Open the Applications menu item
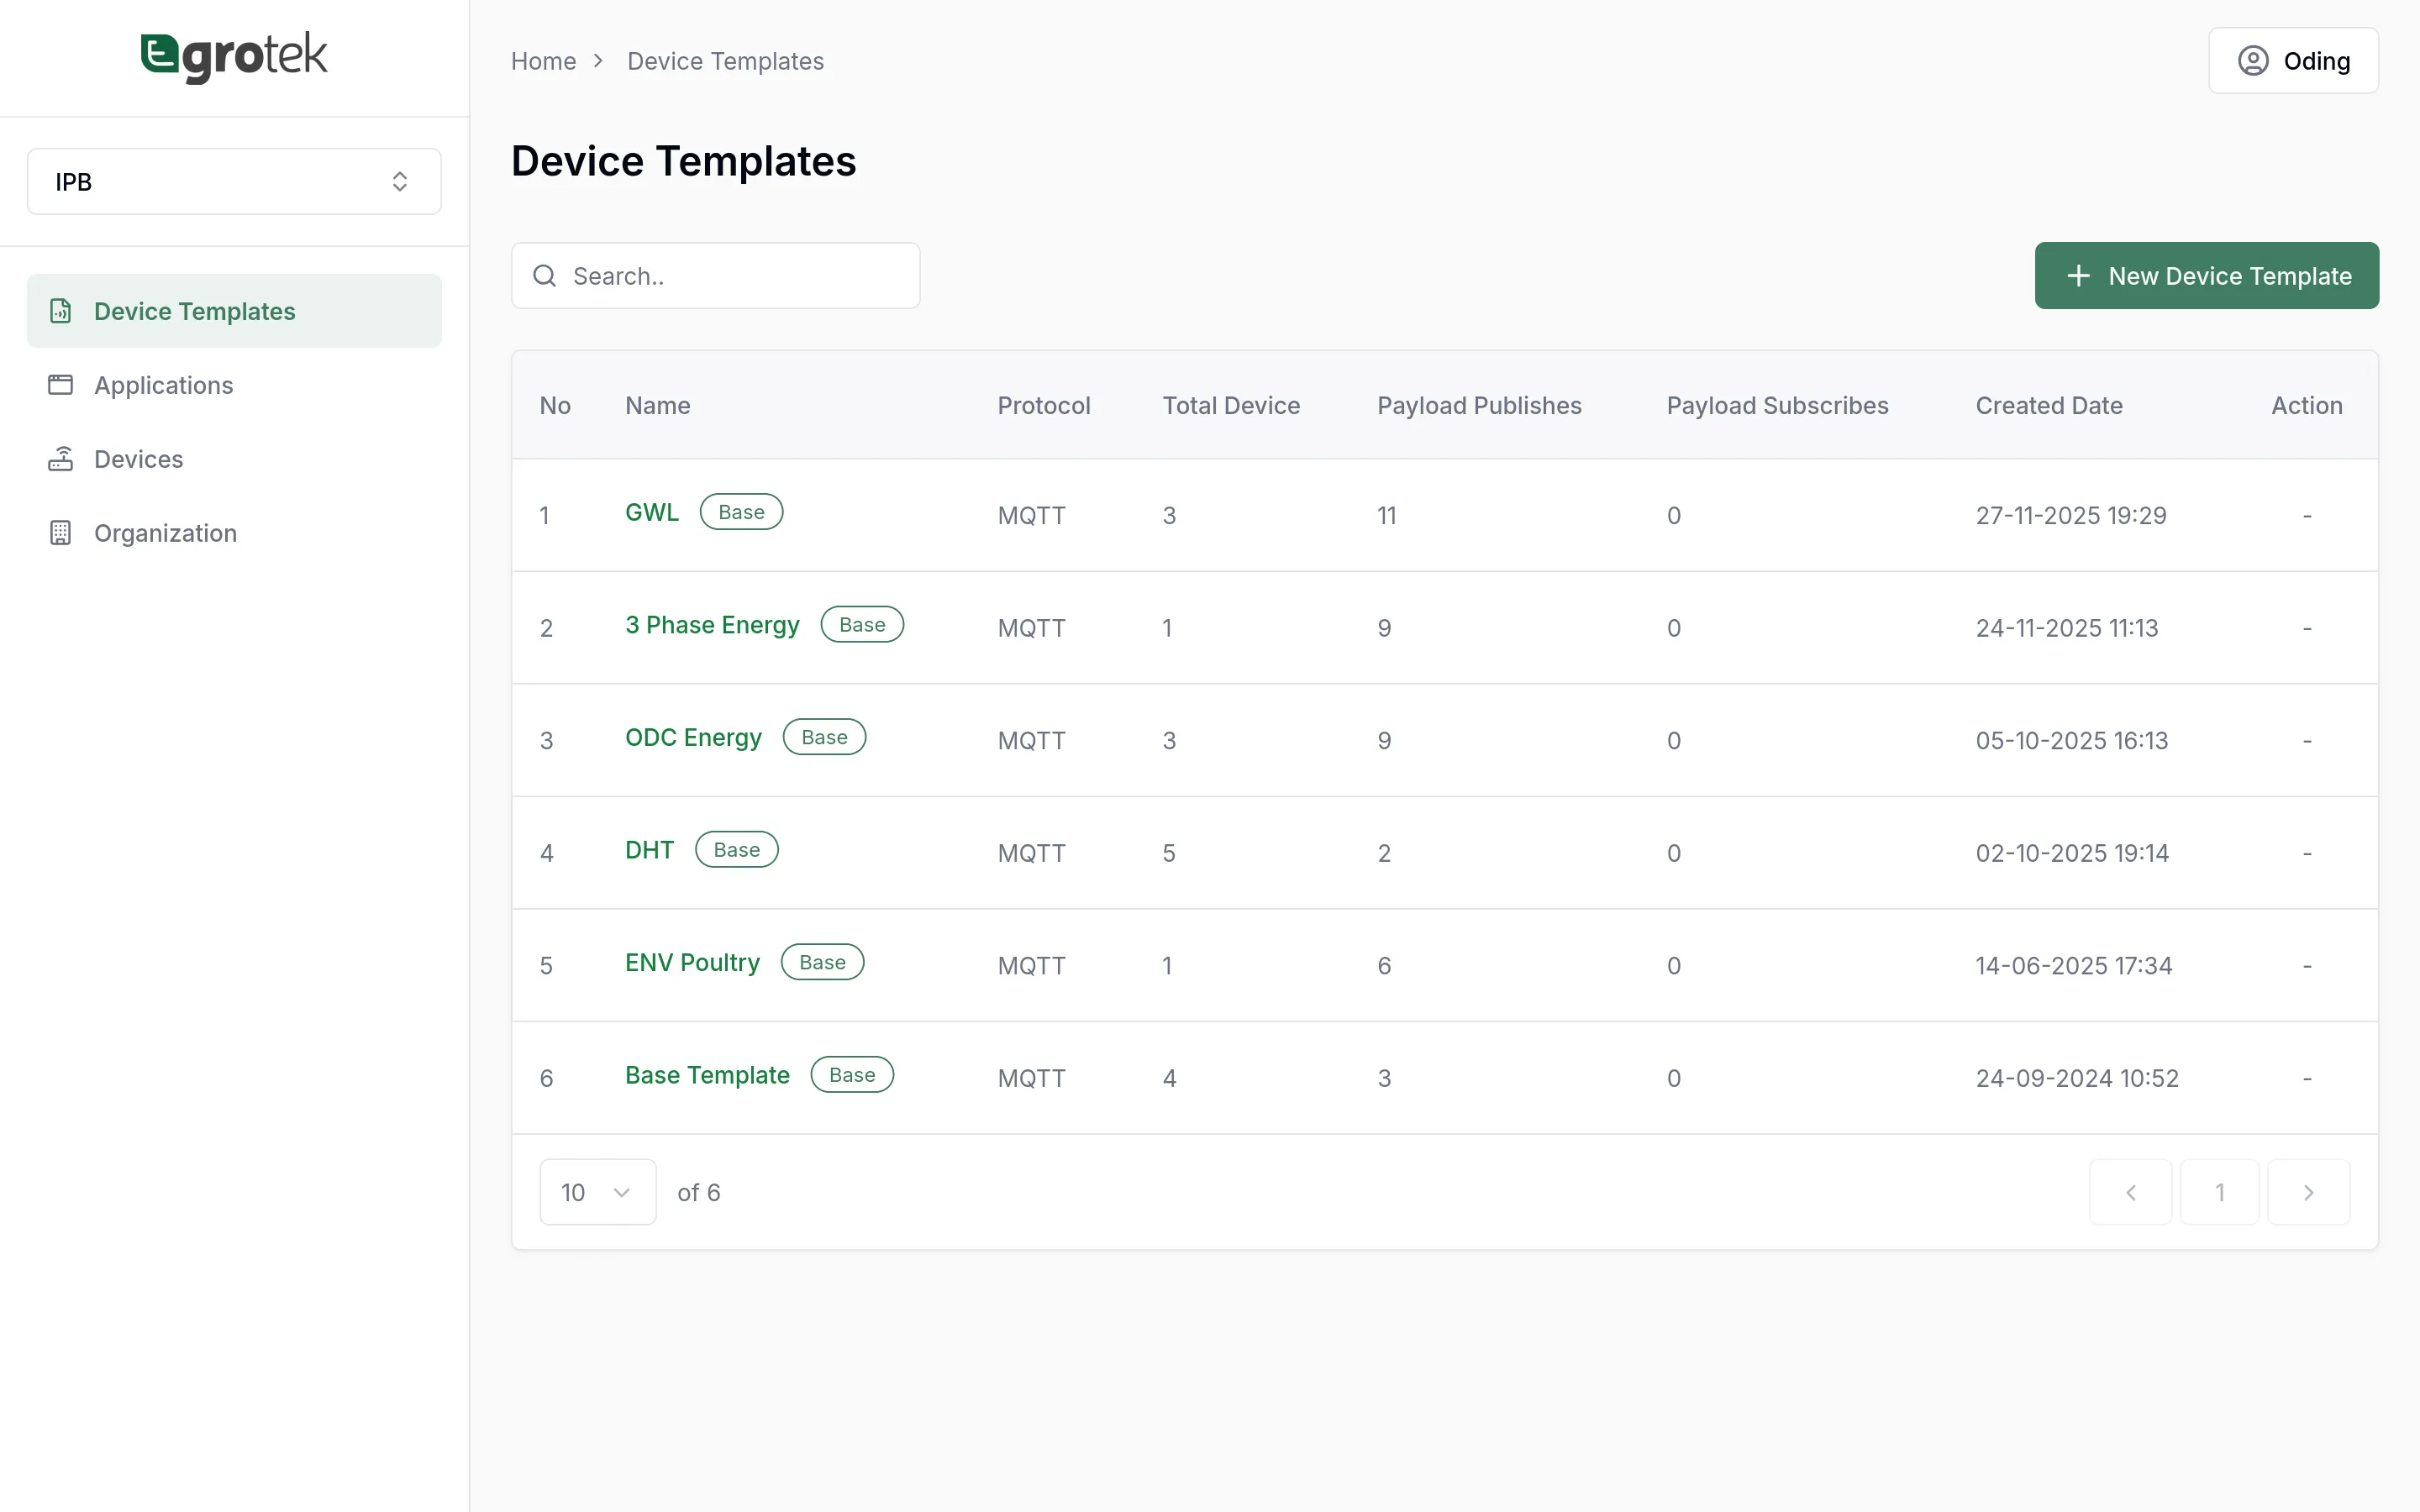2420x1512 pixels. click(163, 385)
